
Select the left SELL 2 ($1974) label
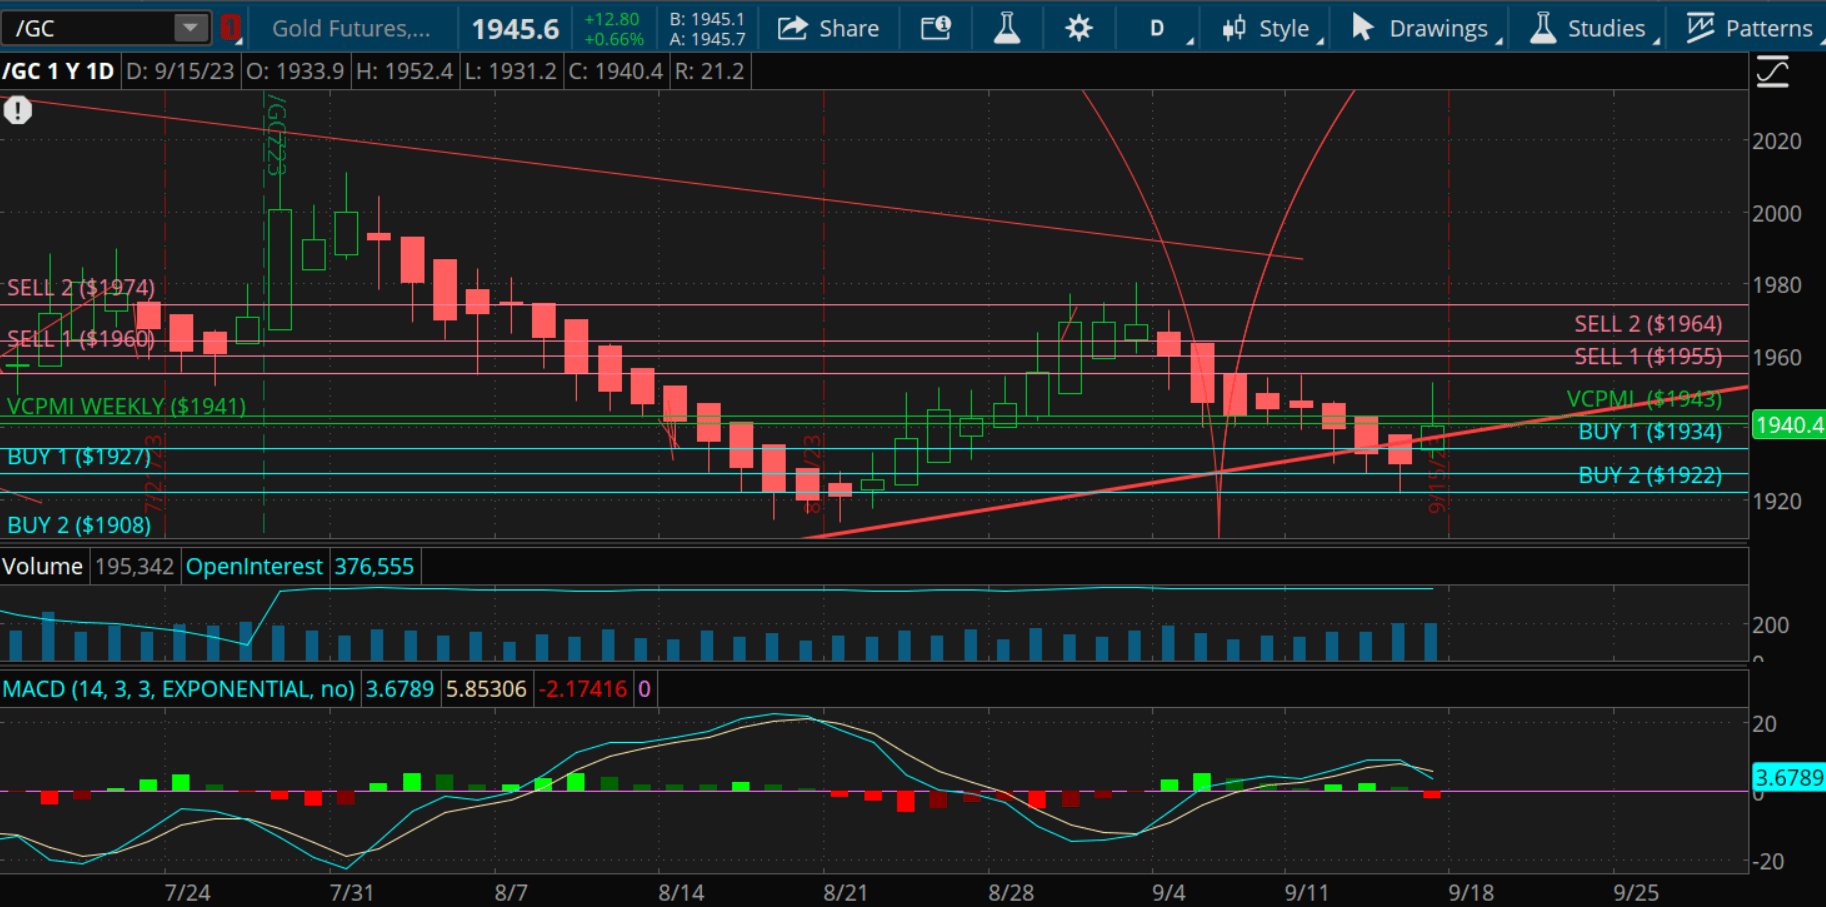click(x=81, y=288)
